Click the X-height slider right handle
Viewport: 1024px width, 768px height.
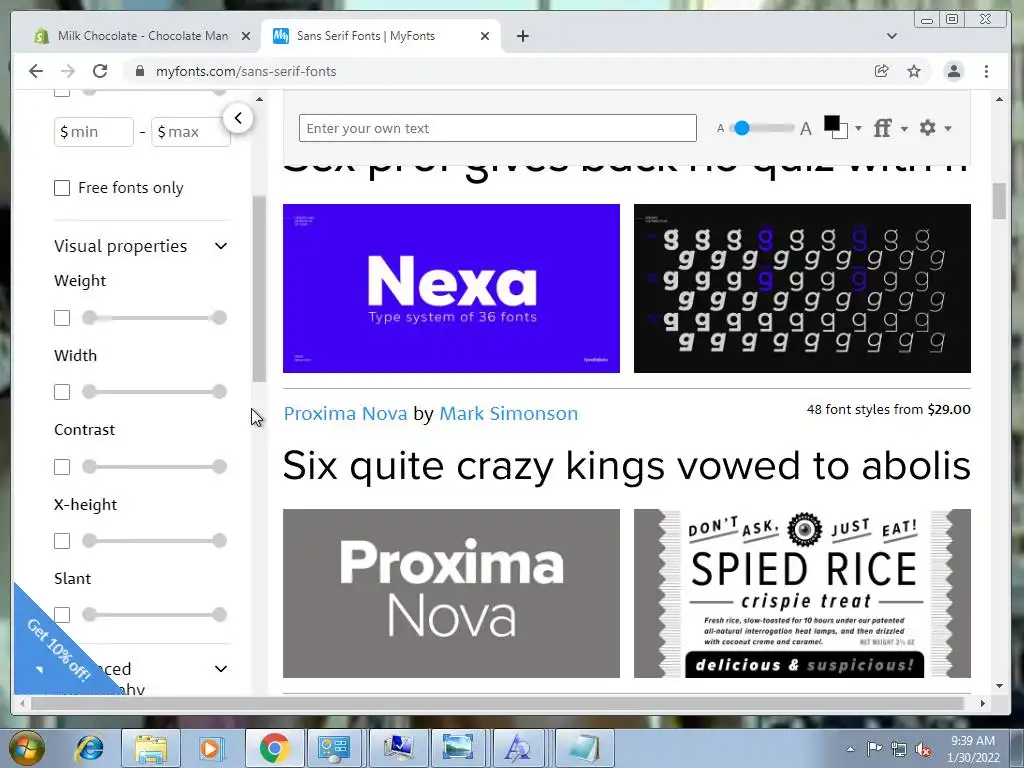click(219, 541)
